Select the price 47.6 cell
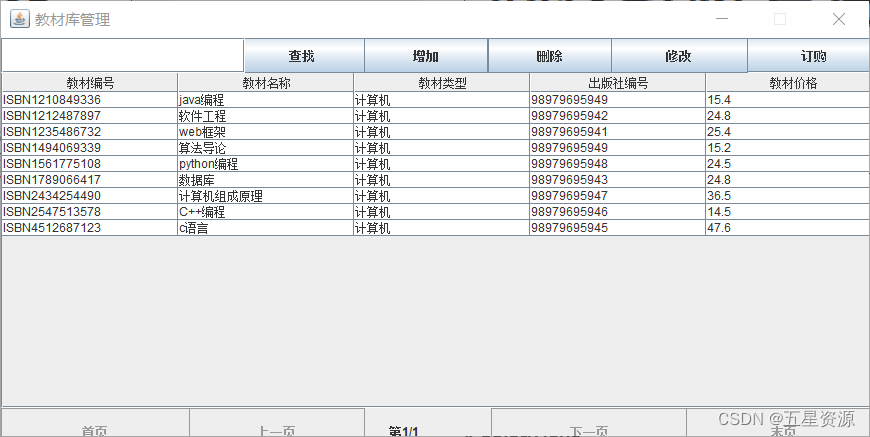The height and width of the screenshot is (437, 870). point(788,228)
